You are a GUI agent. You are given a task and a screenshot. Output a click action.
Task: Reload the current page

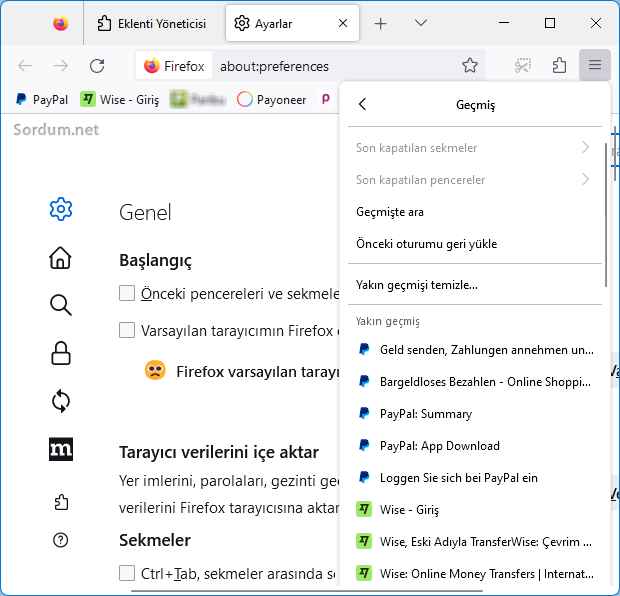97,66
